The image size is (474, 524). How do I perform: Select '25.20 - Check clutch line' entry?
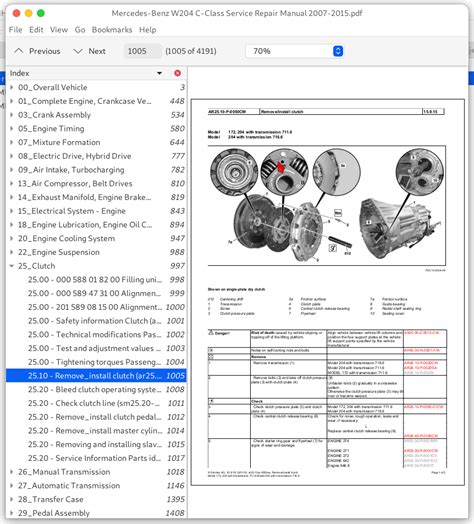point(96,403)
